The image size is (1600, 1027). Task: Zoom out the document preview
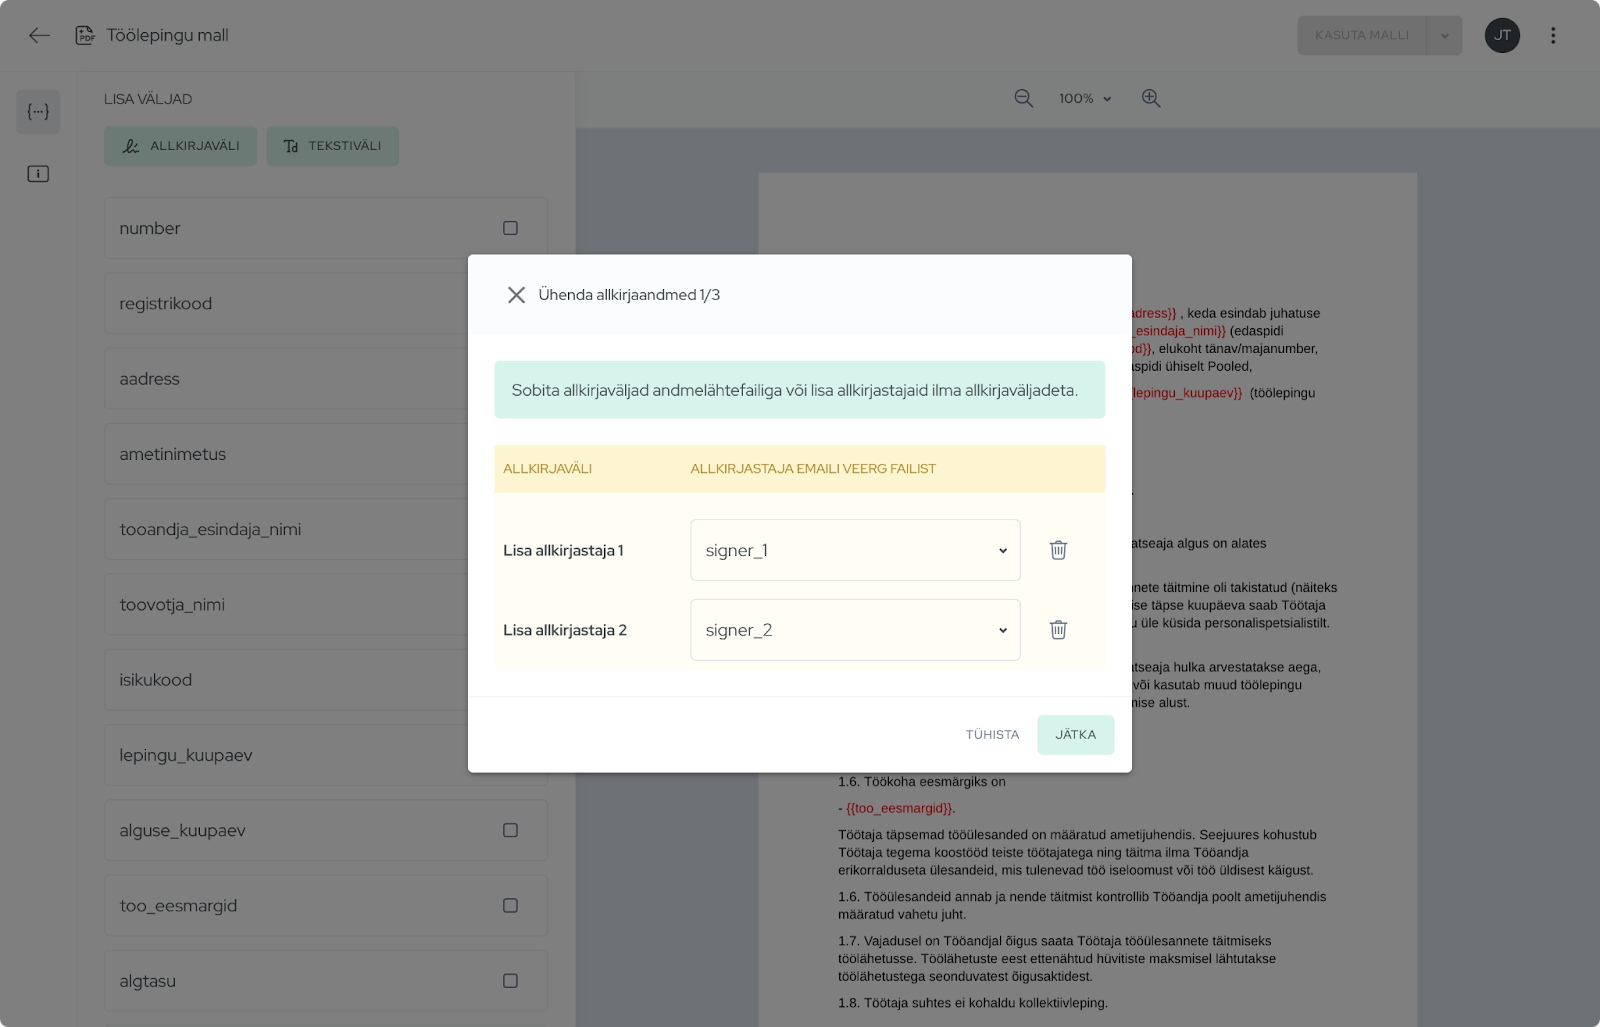tap(1023, 98)
